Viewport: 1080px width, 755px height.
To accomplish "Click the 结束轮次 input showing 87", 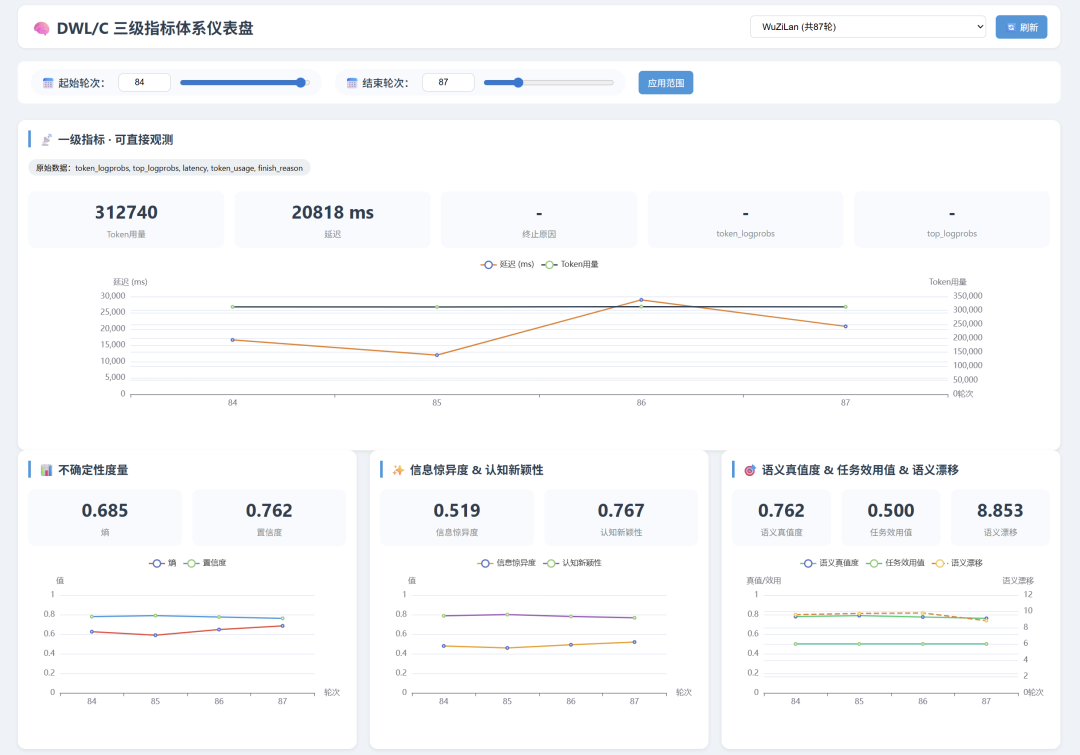I will coord(448,82).
